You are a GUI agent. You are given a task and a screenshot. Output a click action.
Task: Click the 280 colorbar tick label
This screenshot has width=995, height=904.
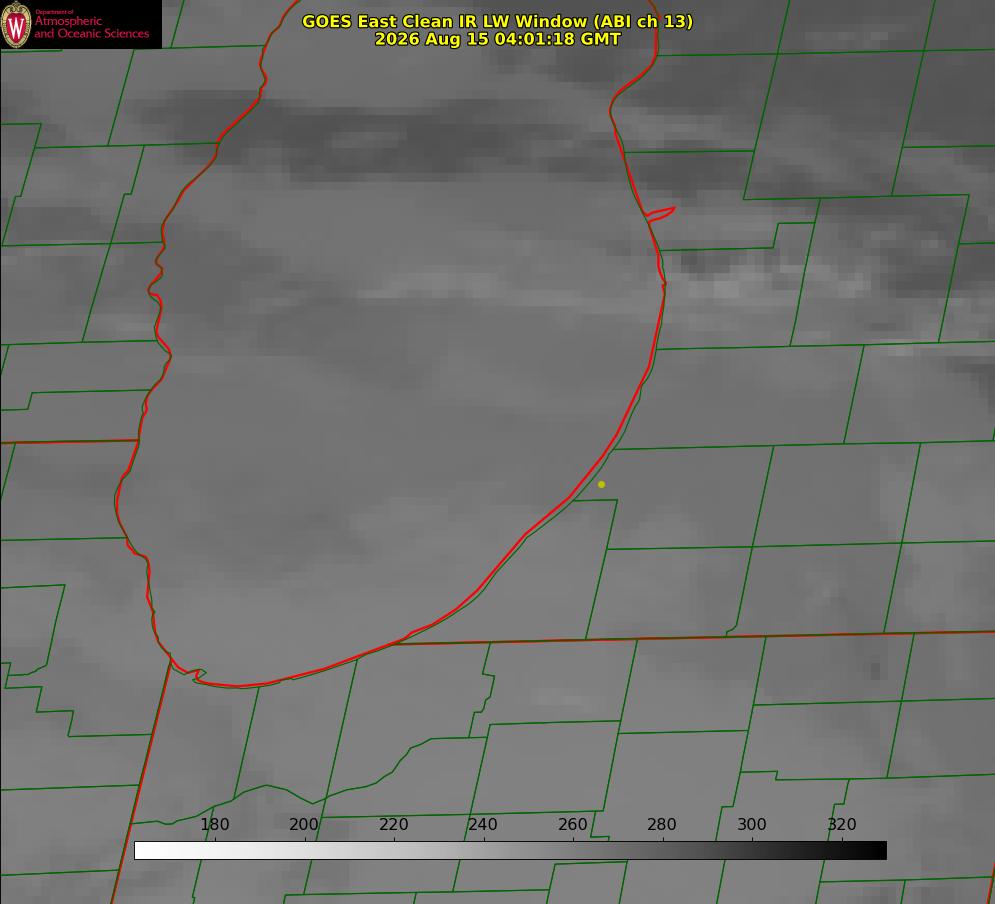click(662, 824)
